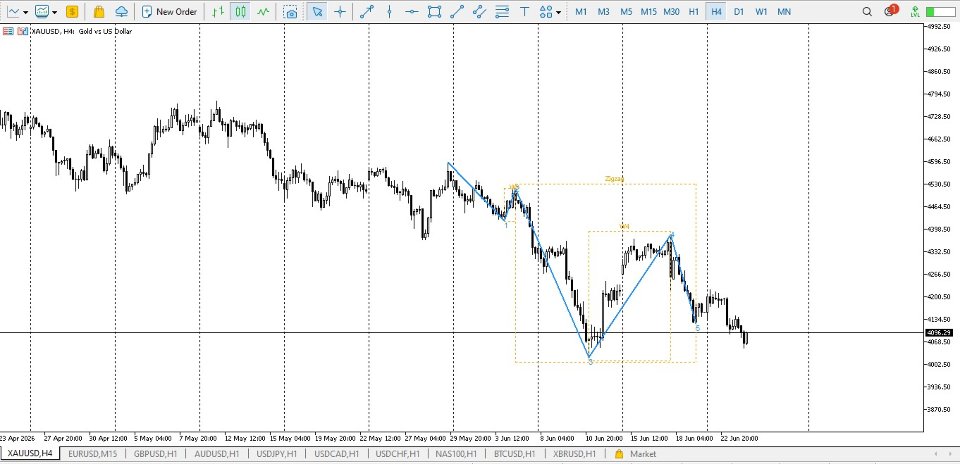Switch timeframe to M15
The image size is (960, 464).
point(649,12)
